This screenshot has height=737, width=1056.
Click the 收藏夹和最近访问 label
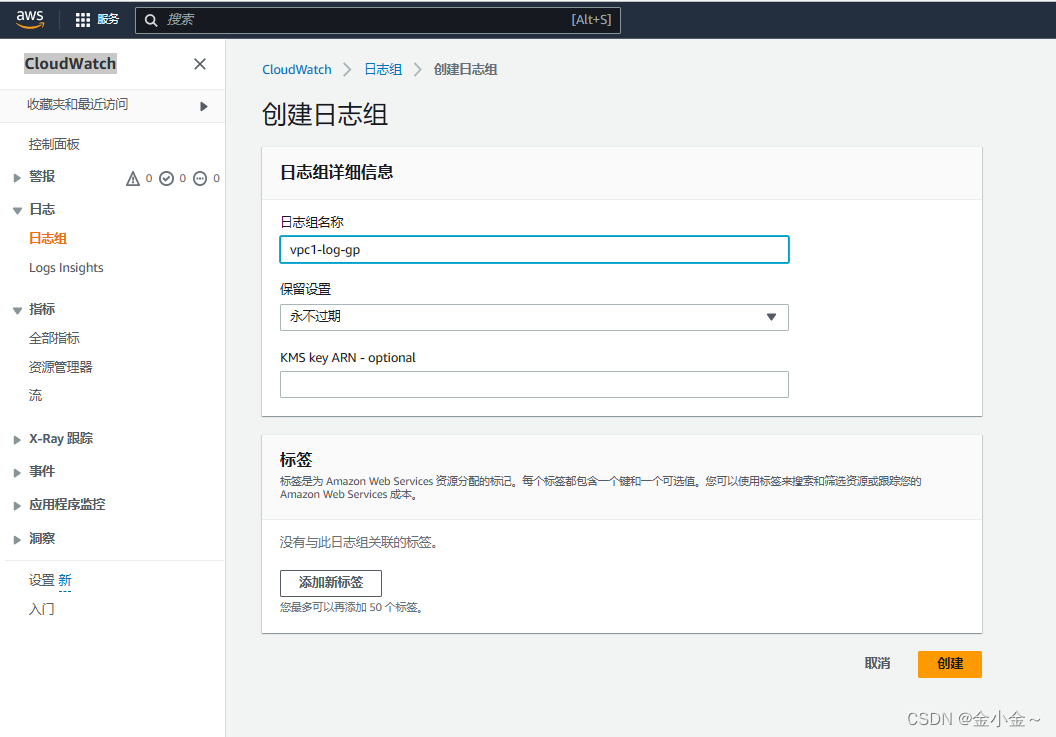coord(77,104)
